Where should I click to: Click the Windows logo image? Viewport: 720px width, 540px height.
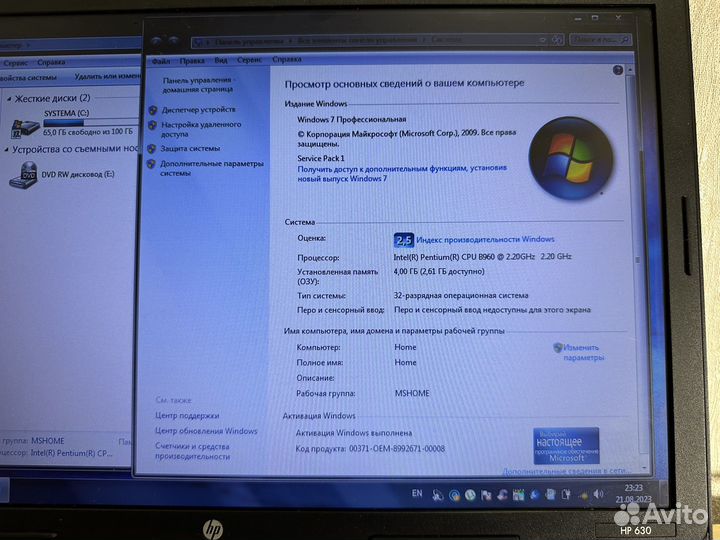tap(571, 158)
